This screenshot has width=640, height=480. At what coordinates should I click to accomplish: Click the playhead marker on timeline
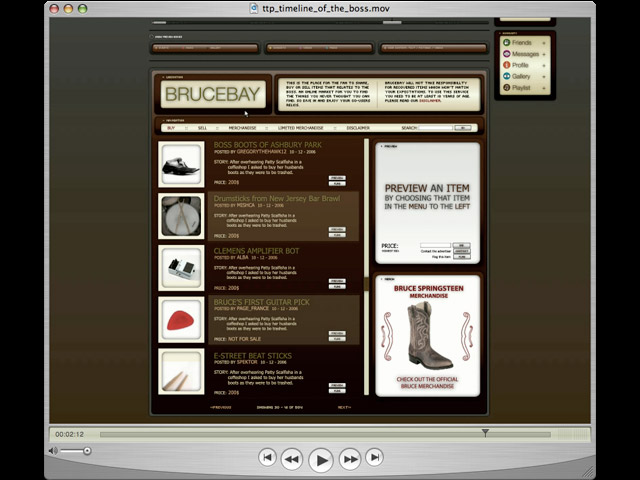point(485,433)
